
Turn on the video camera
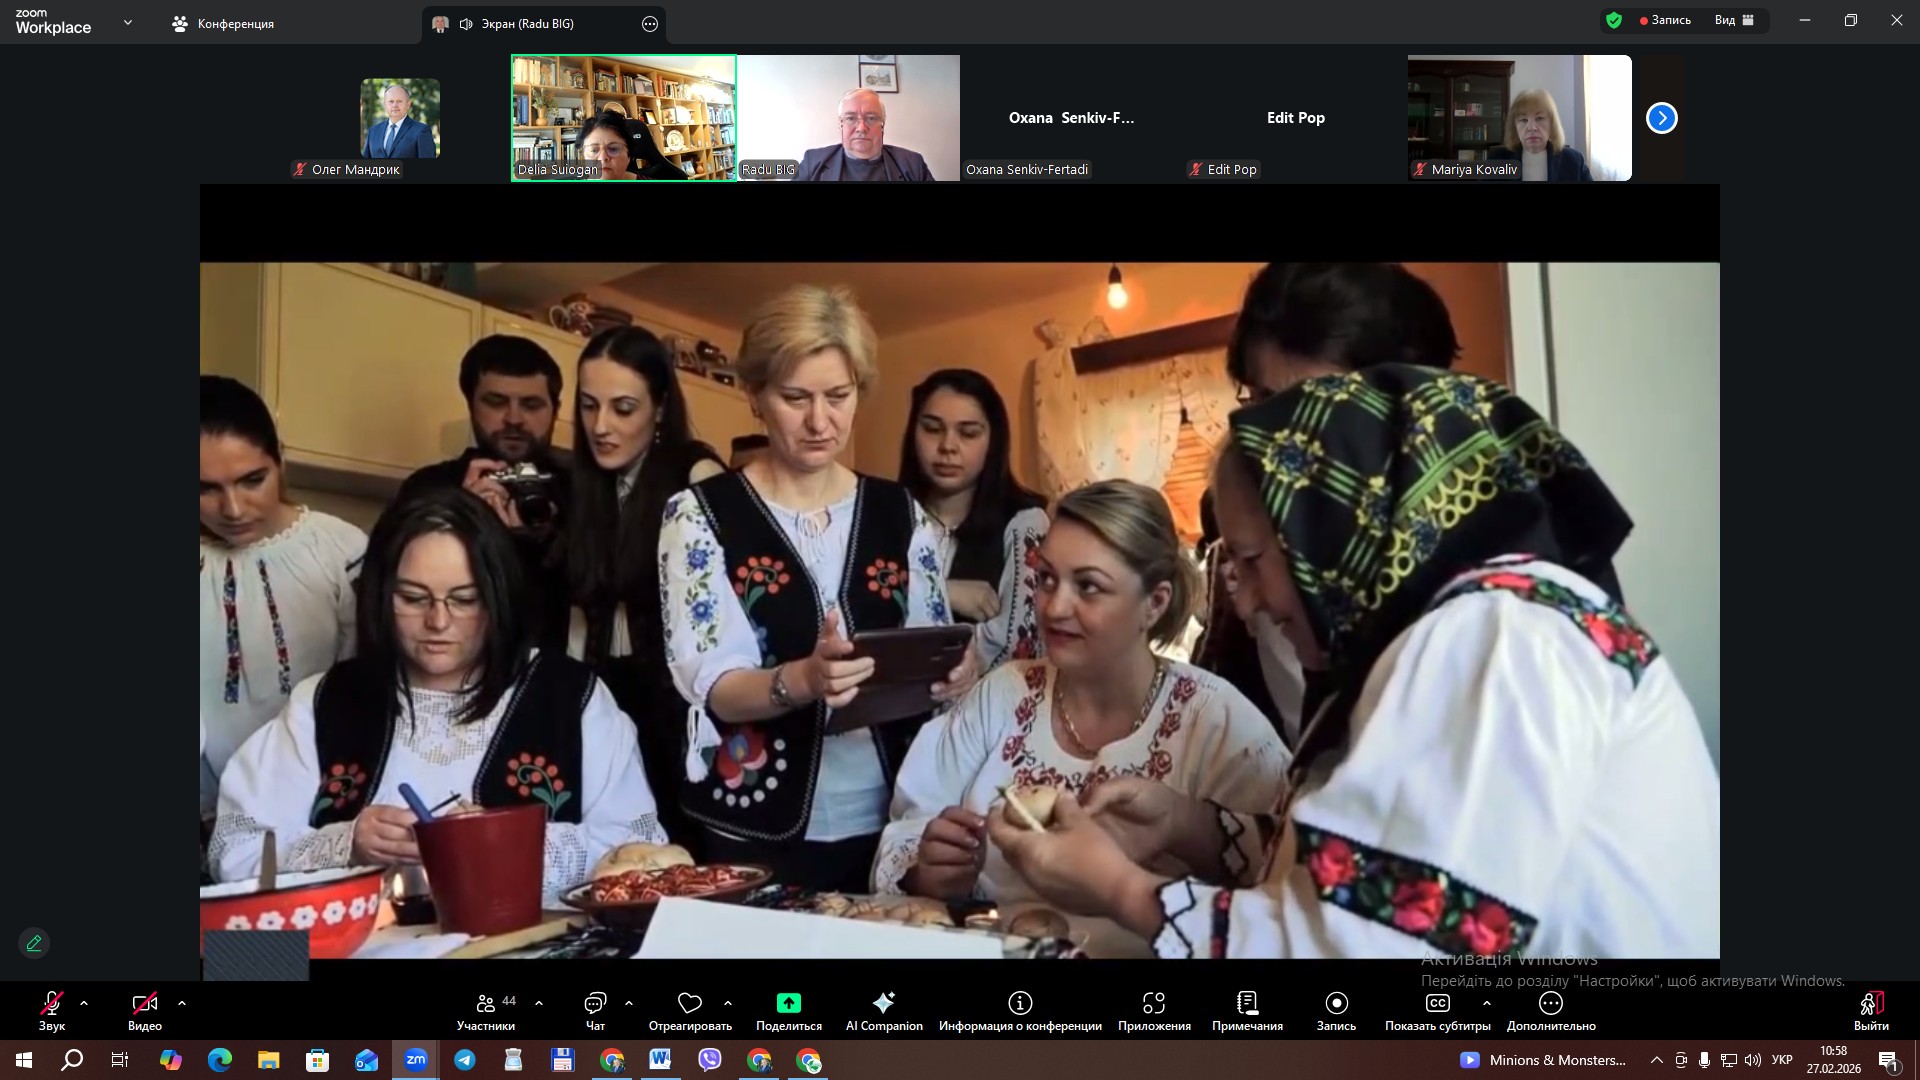[144, 1010]
